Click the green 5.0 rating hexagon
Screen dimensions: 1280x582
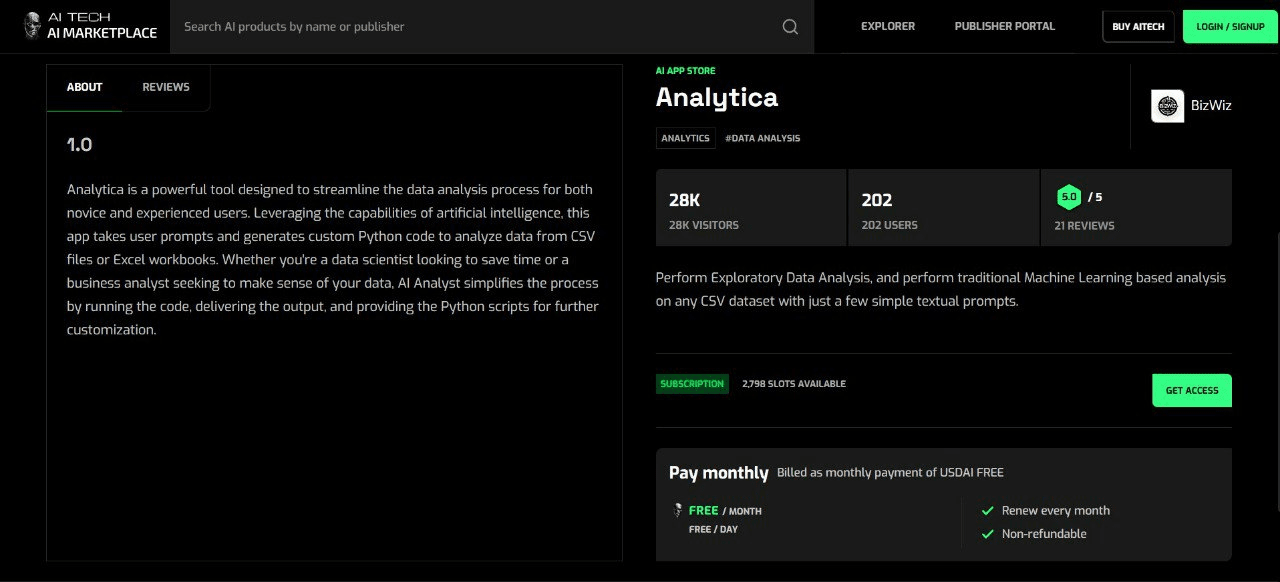click(1069, 197)
